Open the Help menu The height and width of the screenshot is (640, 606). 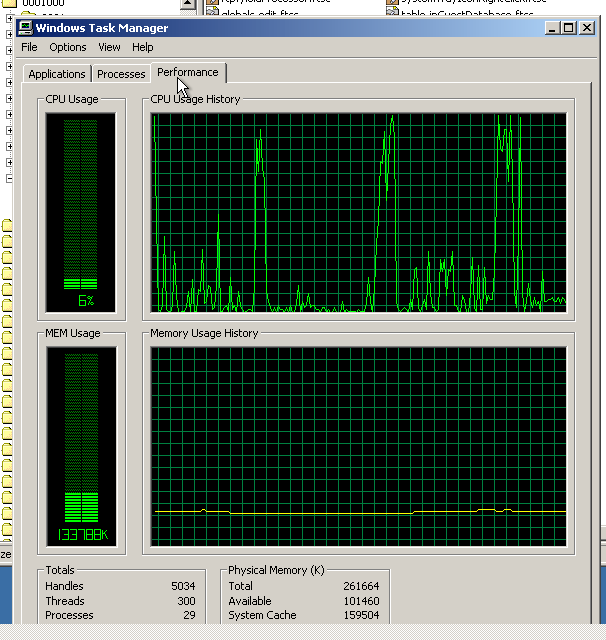(x=143, y=47)
